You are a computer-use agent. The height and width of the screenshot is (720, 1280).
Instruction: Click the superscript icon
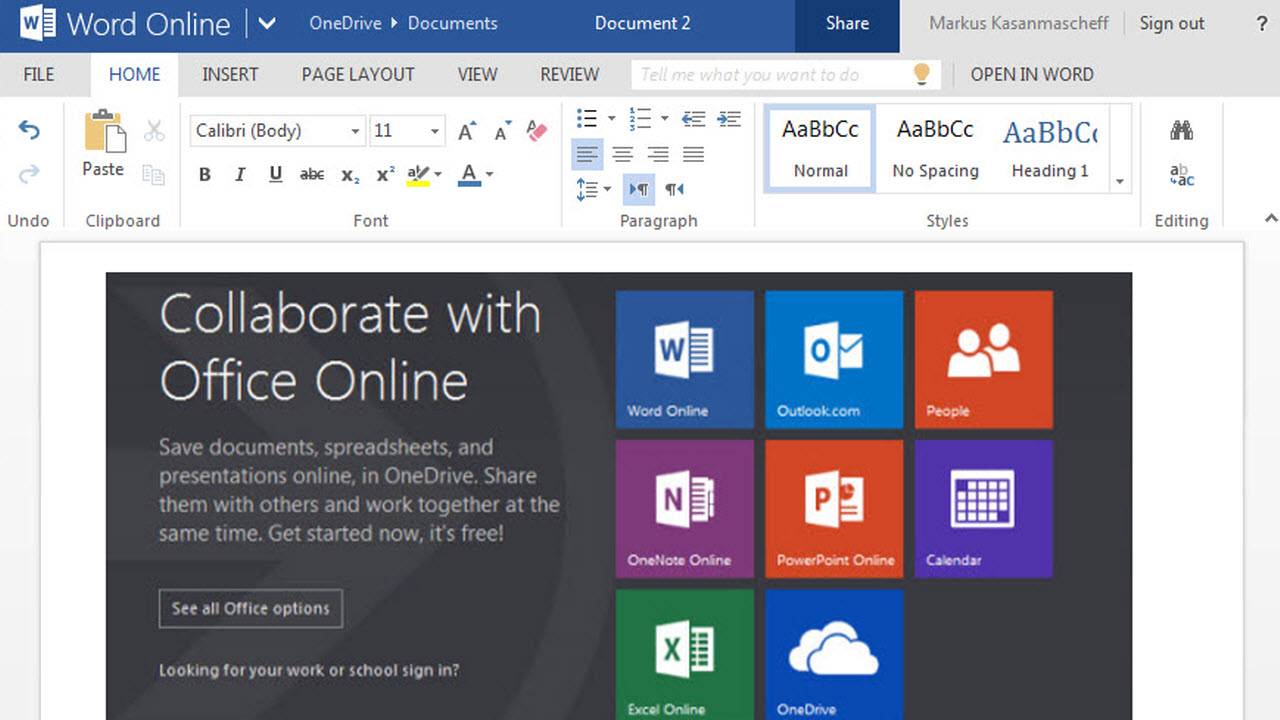pos(384,174)
